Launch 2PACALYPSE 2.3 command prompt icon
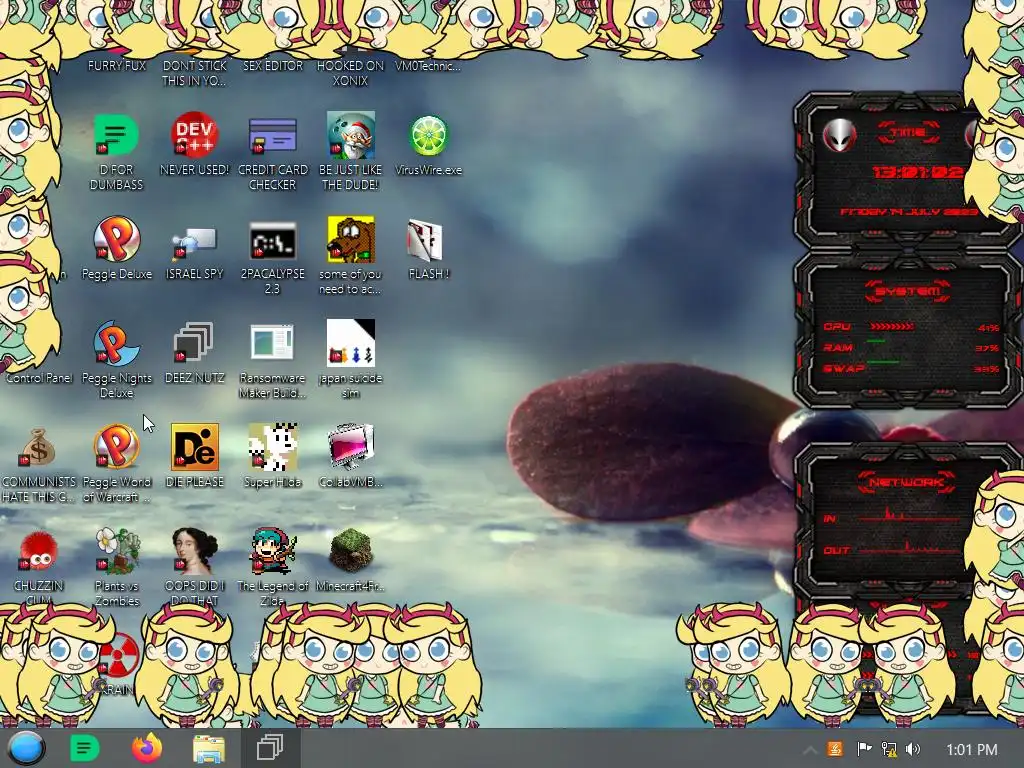1024x768 pixels. pyautogui.click(x=272, y=240)
